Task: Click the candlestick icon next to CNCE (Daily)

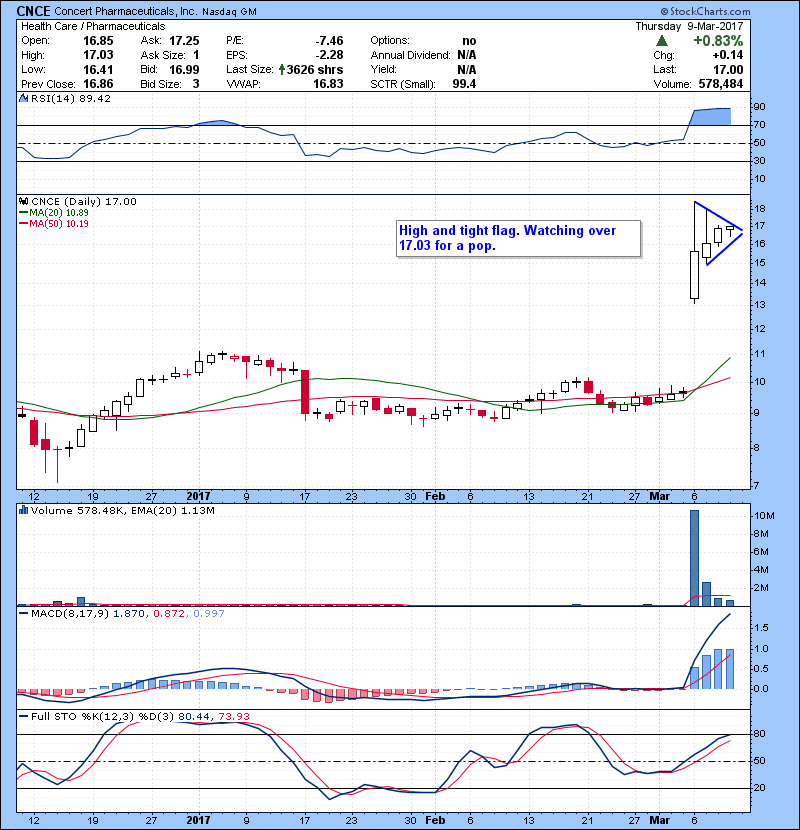Action: pyautogui.click(x=23, y=202)
